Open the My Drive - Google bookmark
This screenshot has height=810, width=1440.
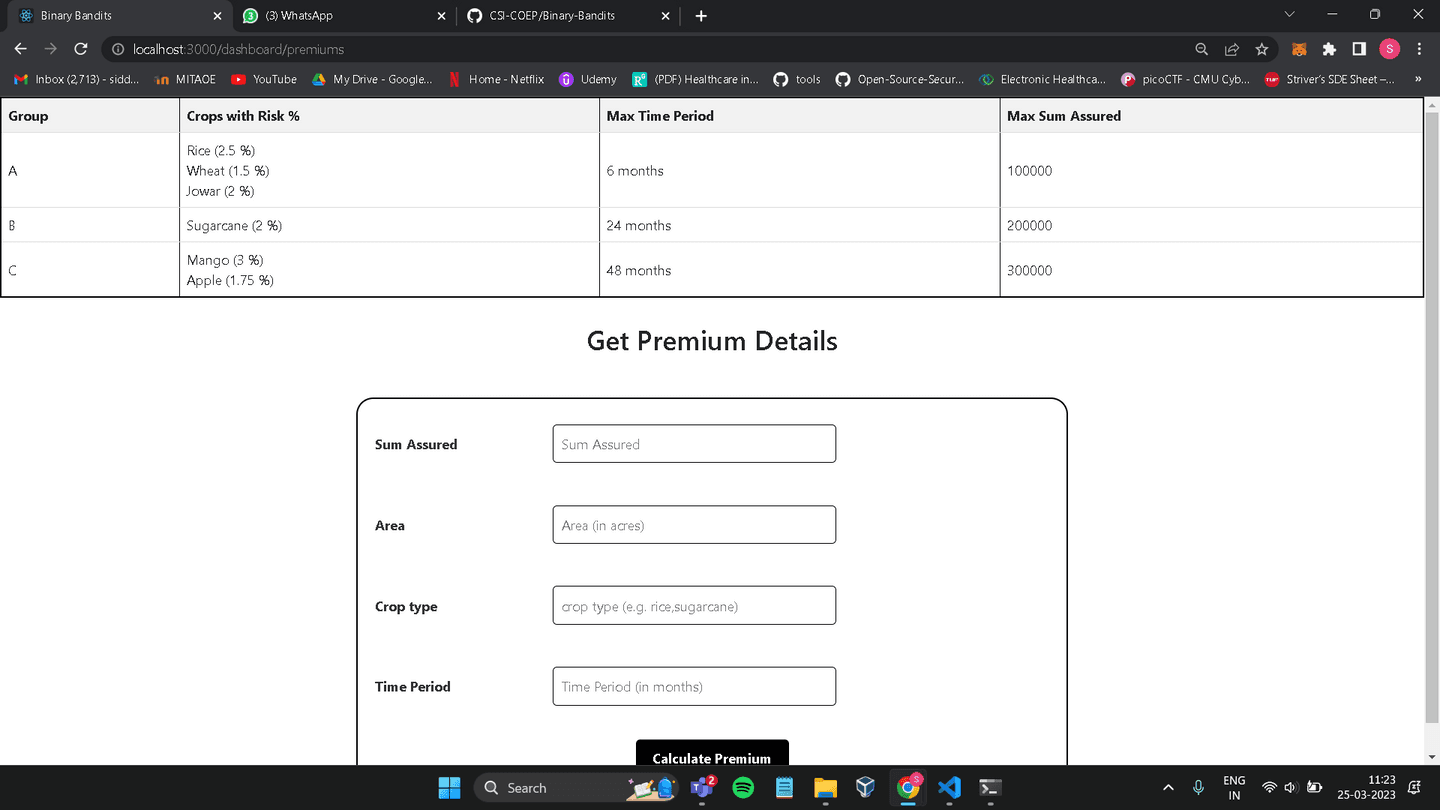coord(372,79)
